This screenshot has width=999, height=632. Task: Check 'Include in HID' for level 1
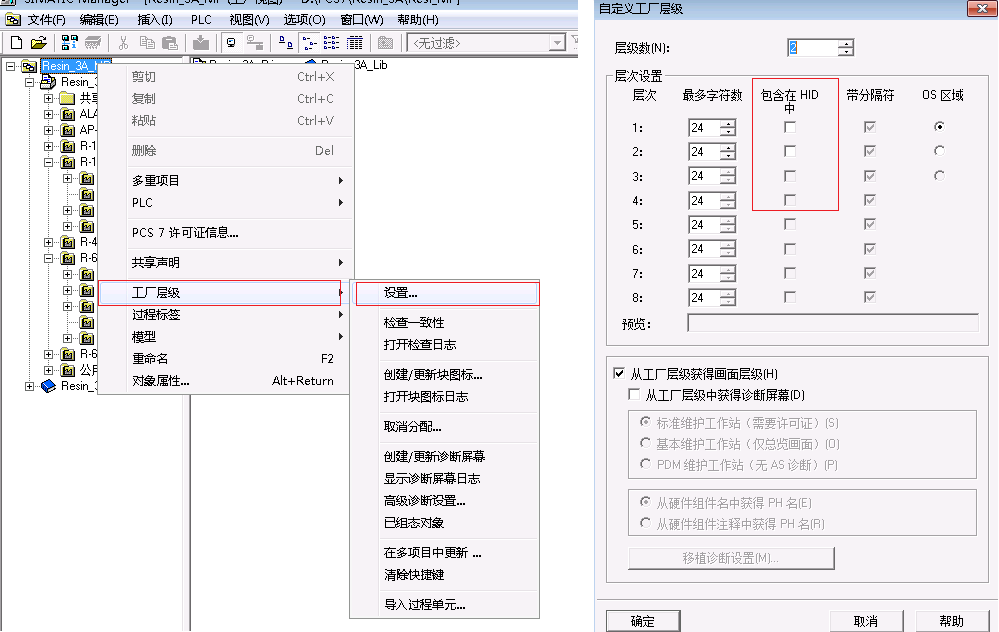[x=790, y=128]
